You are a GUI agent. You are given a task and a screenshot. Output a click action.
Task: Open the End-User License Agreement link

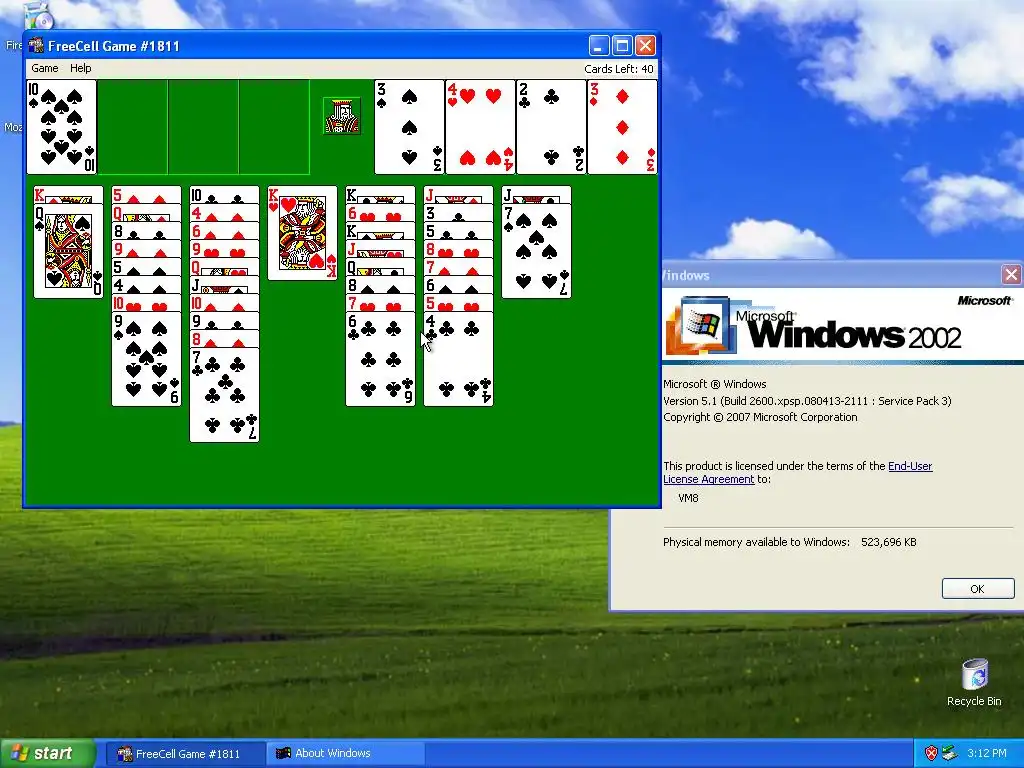coord(798,472)
